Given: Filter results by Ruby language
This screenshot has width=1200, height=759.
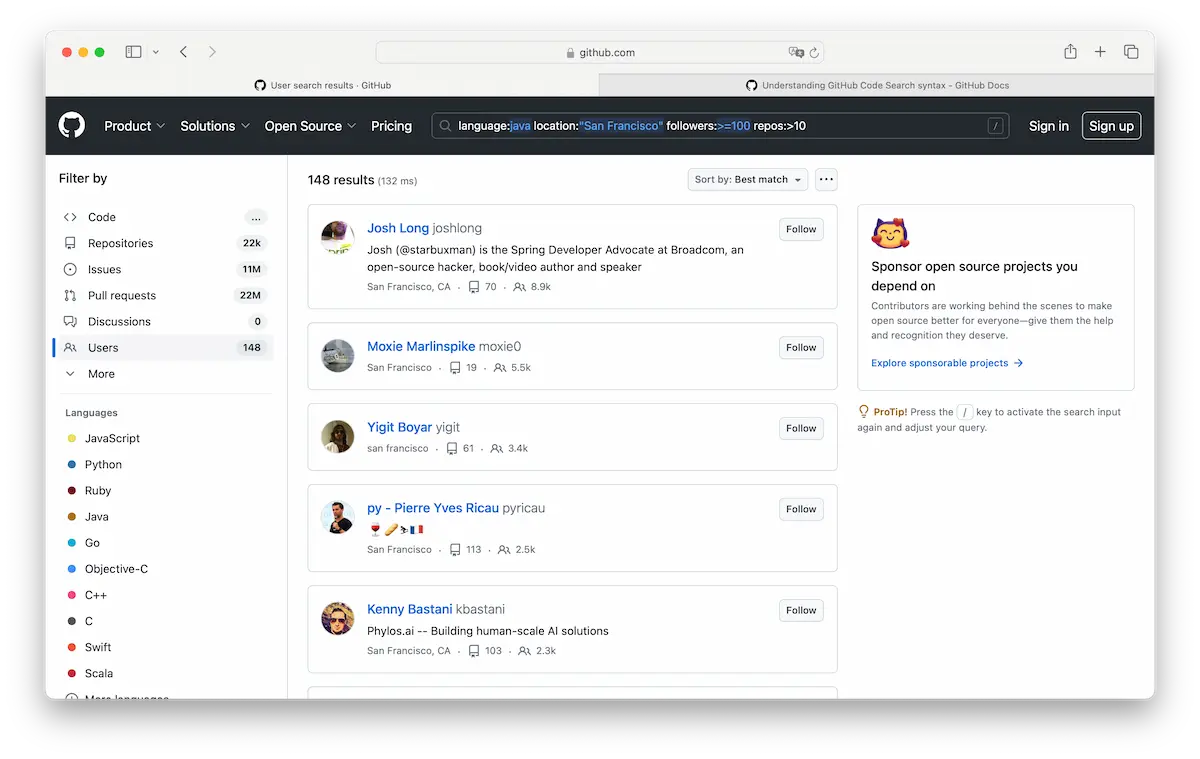Looking at the screenshot, I should point(98,490).
